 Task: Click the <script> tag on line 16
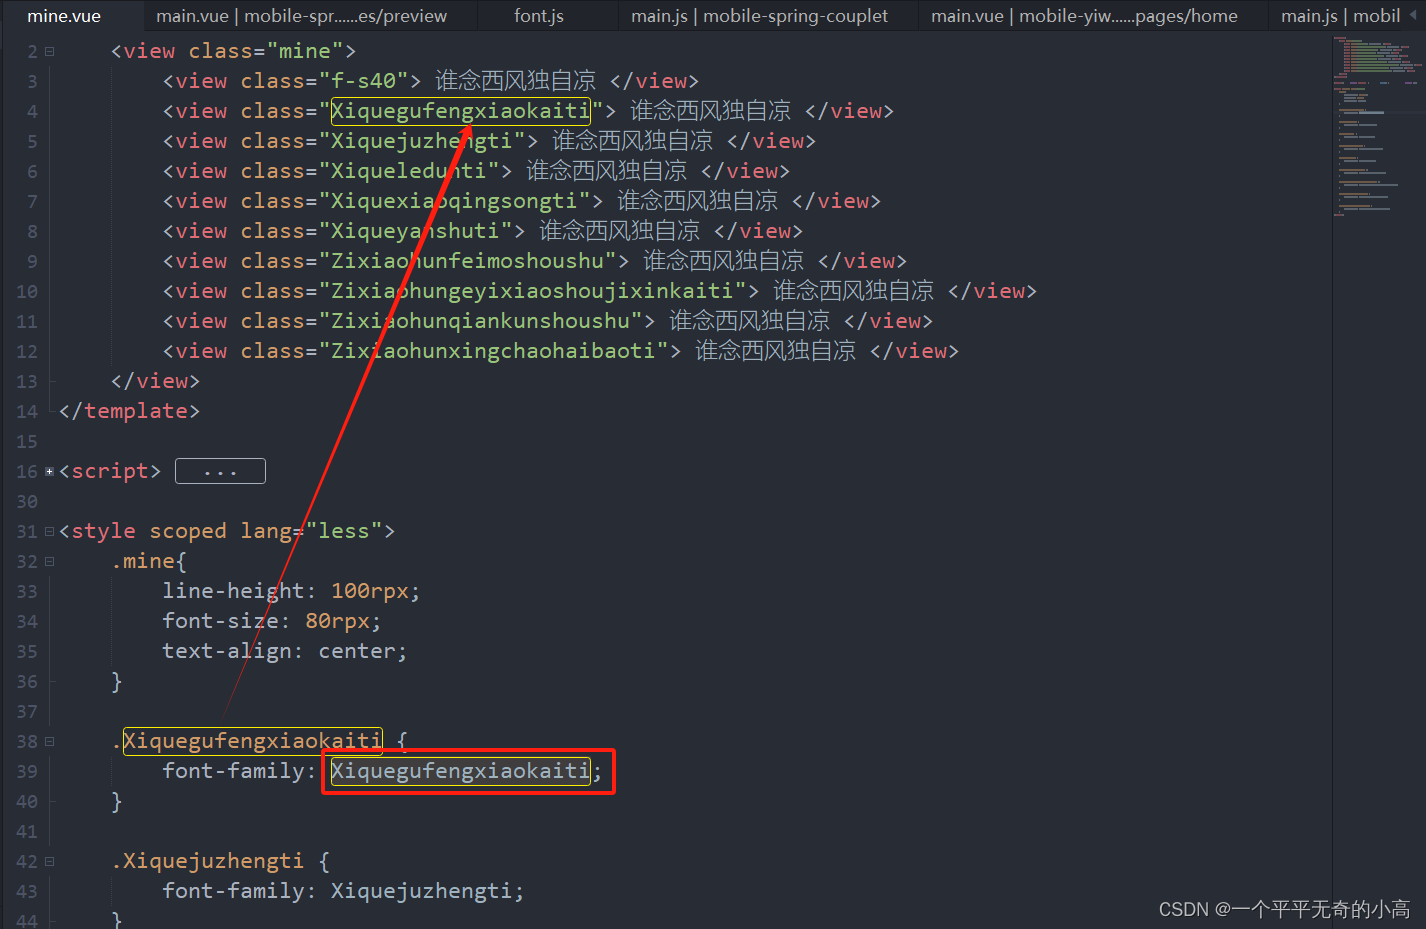click(110, 471)
